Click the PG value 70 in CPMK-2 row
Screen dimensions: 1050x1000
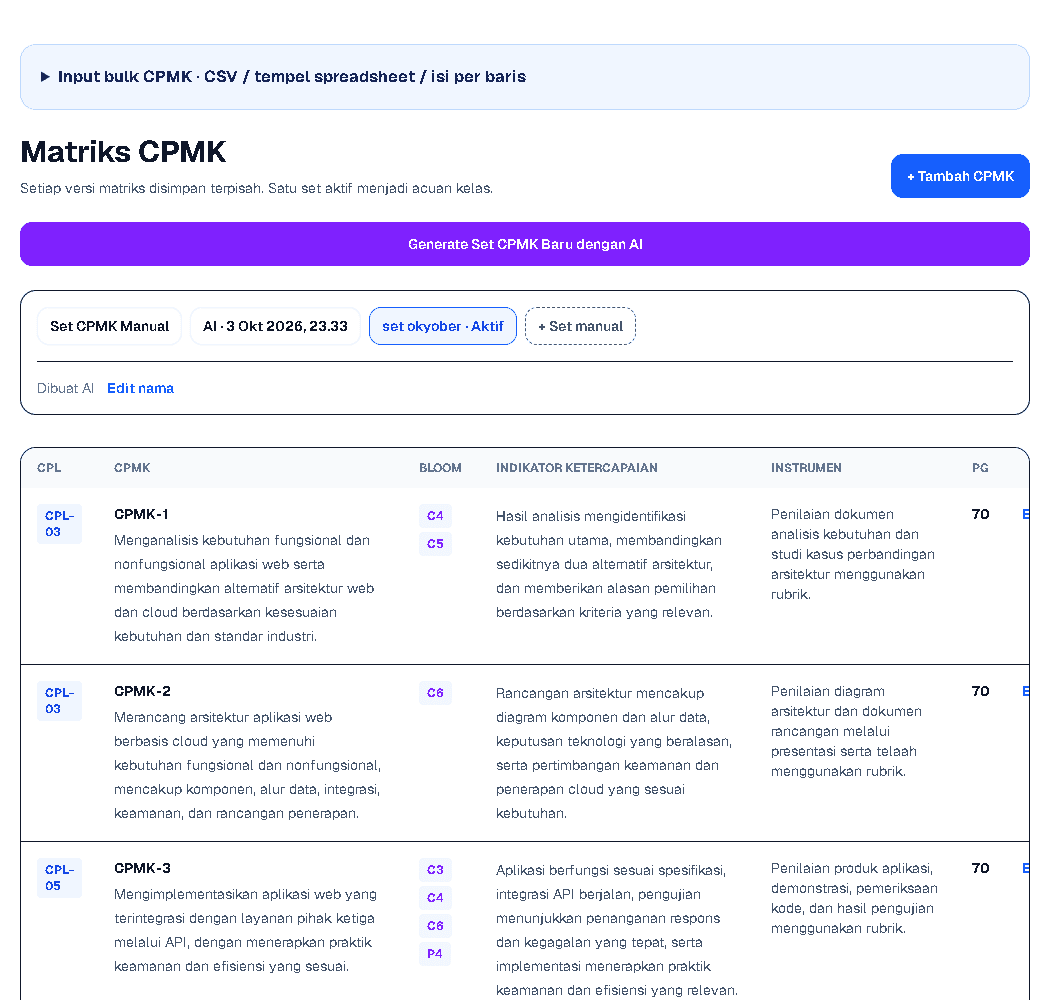(x=980, y=691)
